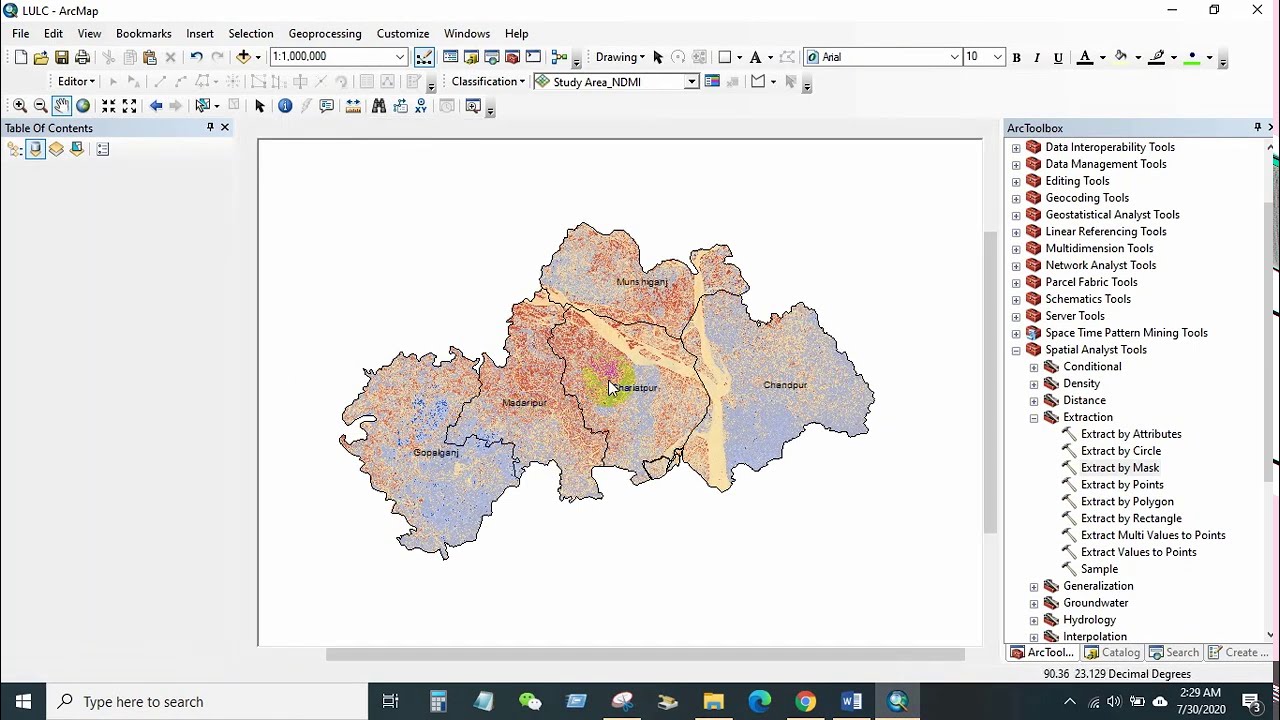This screenshot has width=1280, height=720.
Task: Pin the ArcToolbox panel
Action: point(1257,127)
